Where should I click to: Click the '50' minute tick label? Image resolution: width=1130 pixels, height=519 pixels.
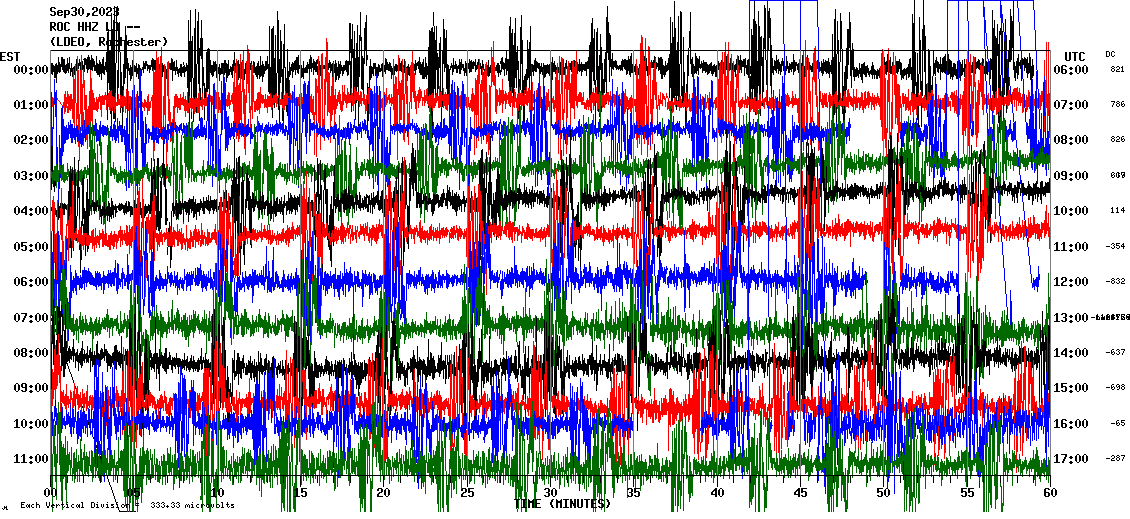click(884, 493)
